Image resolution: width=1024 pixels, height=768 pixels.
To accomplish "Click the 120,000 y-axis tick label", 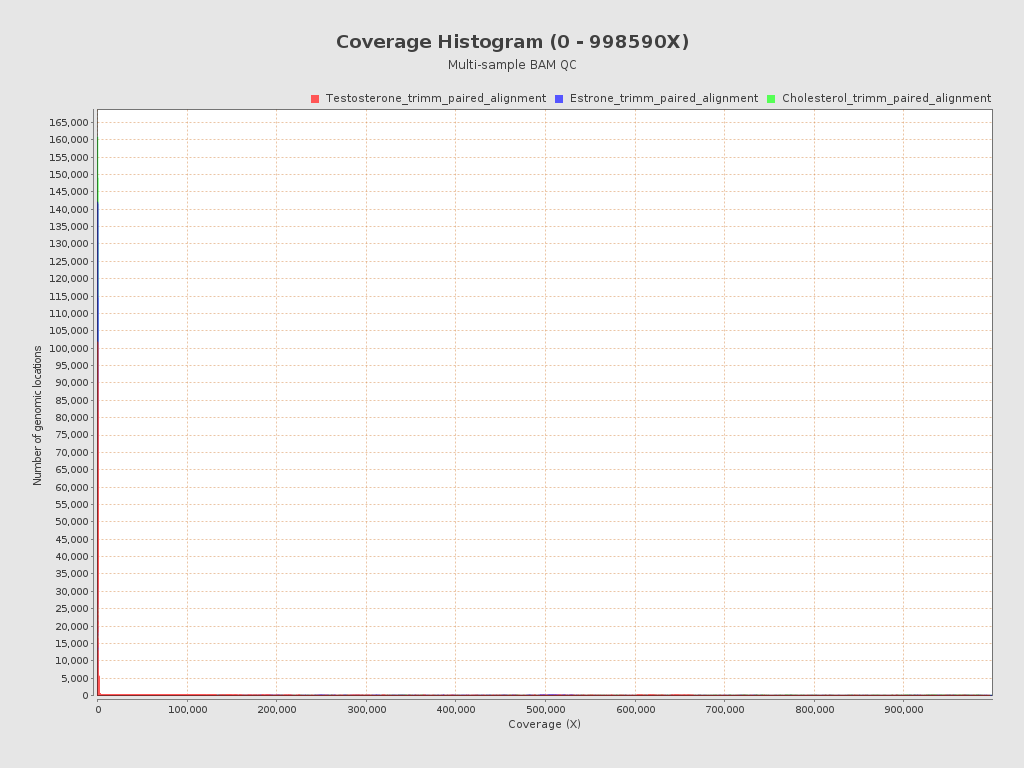I will 69,279.
